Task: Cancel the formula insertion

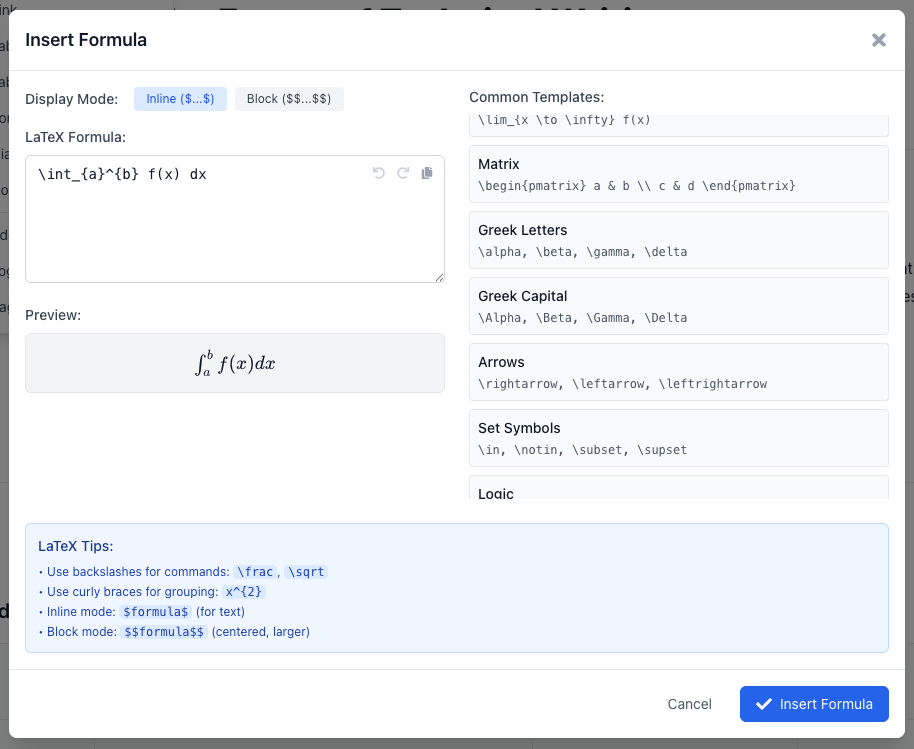Action: 690,704
